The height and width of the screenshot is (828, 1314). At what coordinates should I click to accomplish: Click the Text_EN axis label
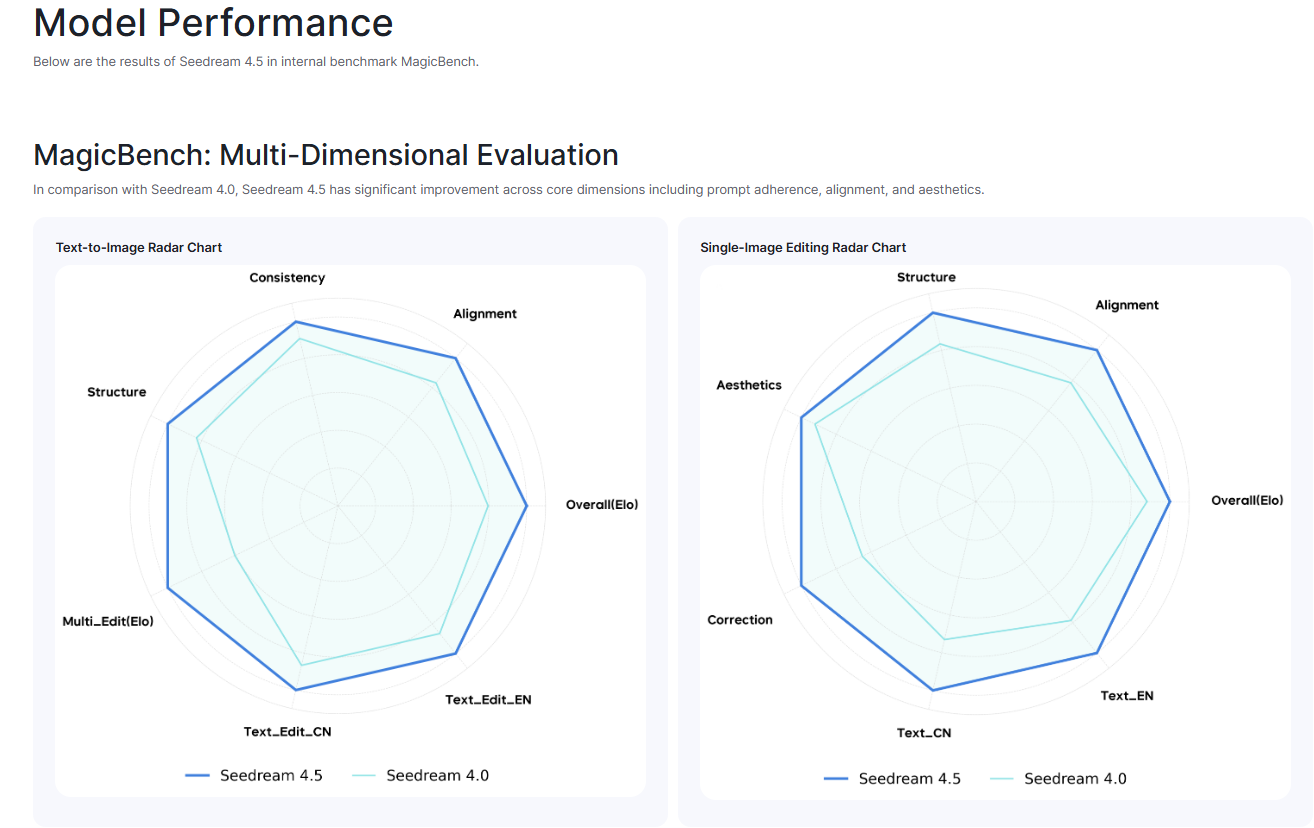pos(1127,696)
